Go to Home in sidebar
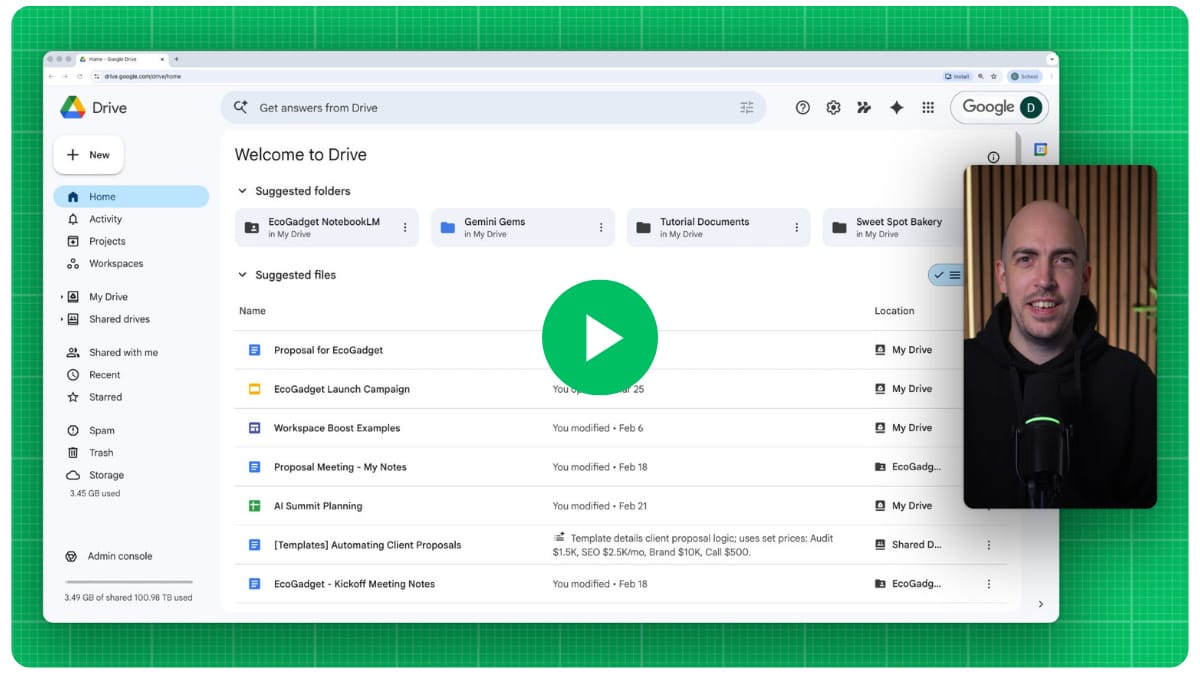Screen dimensions: 1200x675 tap(131, 197)
